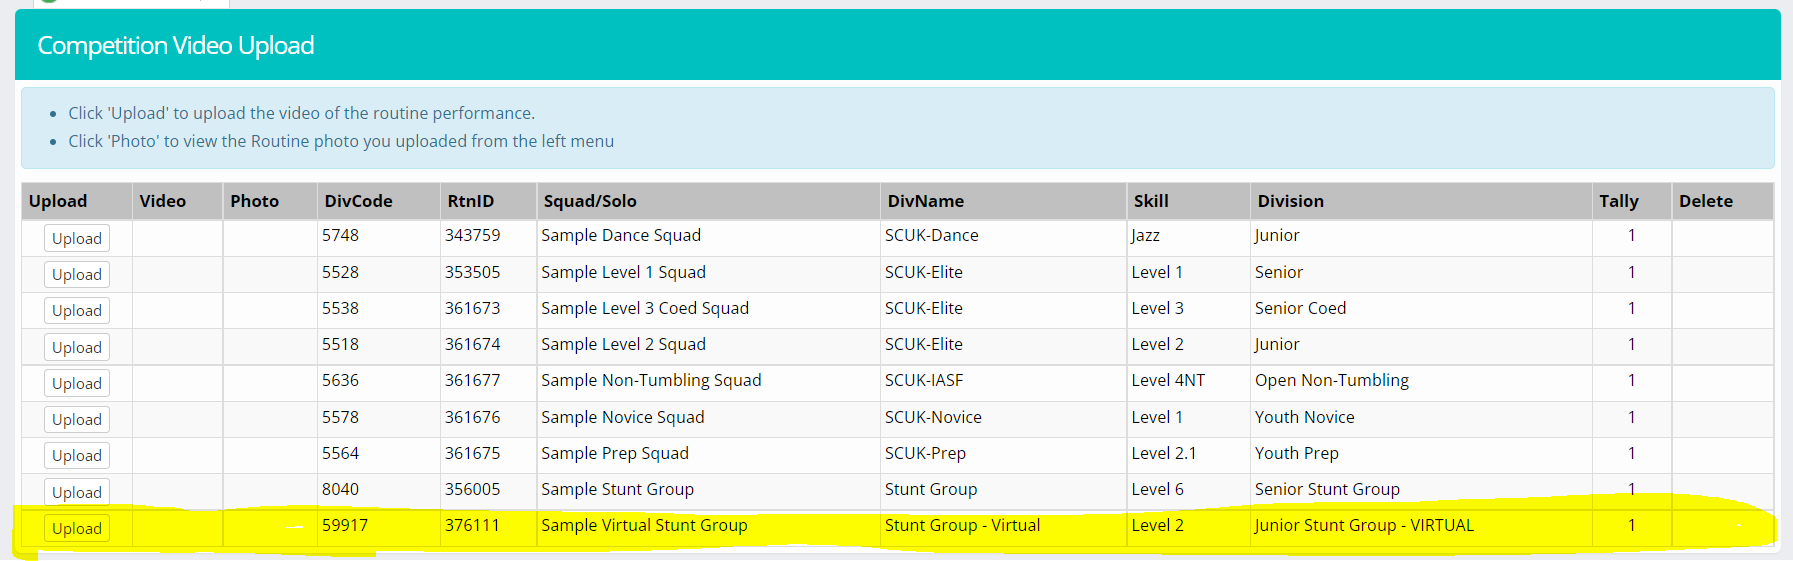Upload video for Sample Dance Squad
Viewport: 1793px width, 561px height.
77,238
